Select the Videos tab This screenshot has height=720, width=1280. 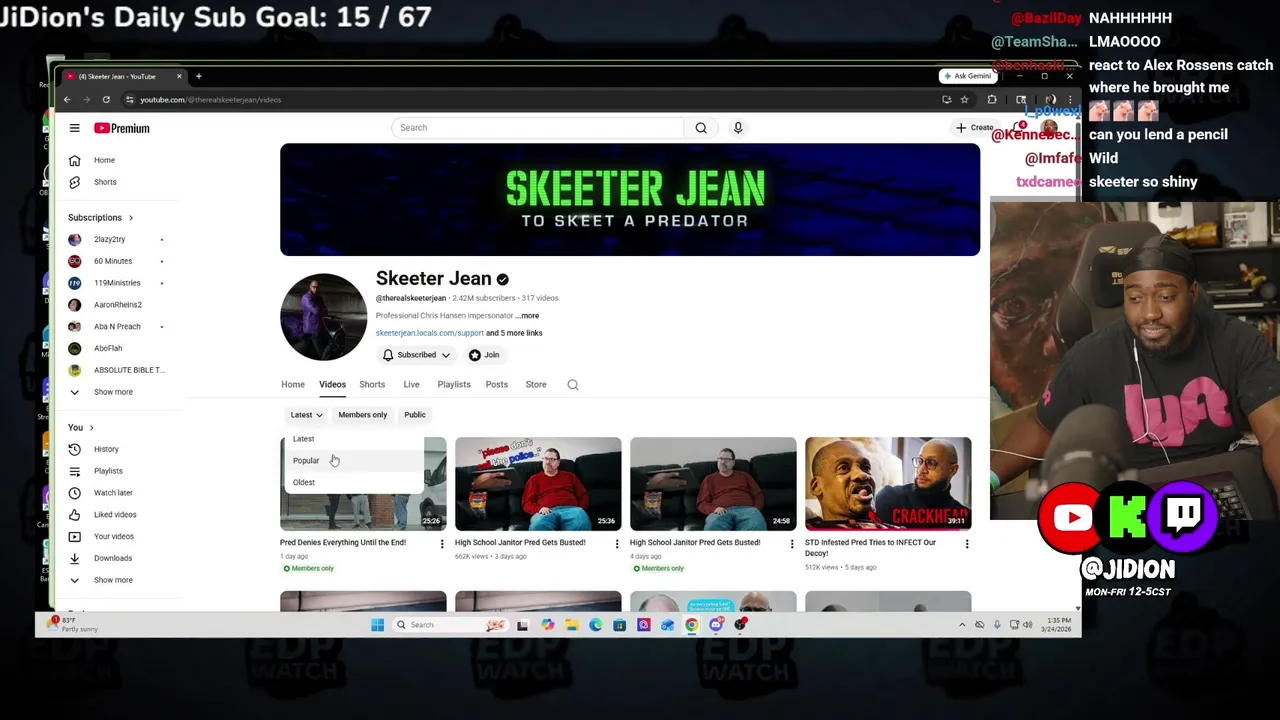332,384
